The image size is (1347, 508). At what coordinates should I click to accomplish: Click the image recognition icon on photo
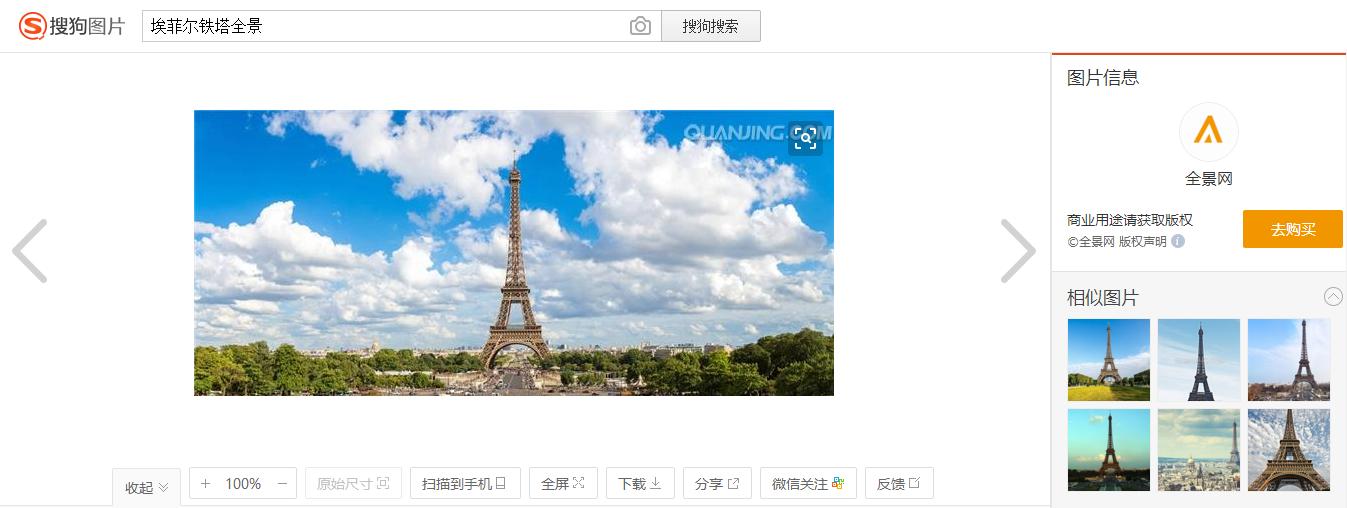[805, 139]
